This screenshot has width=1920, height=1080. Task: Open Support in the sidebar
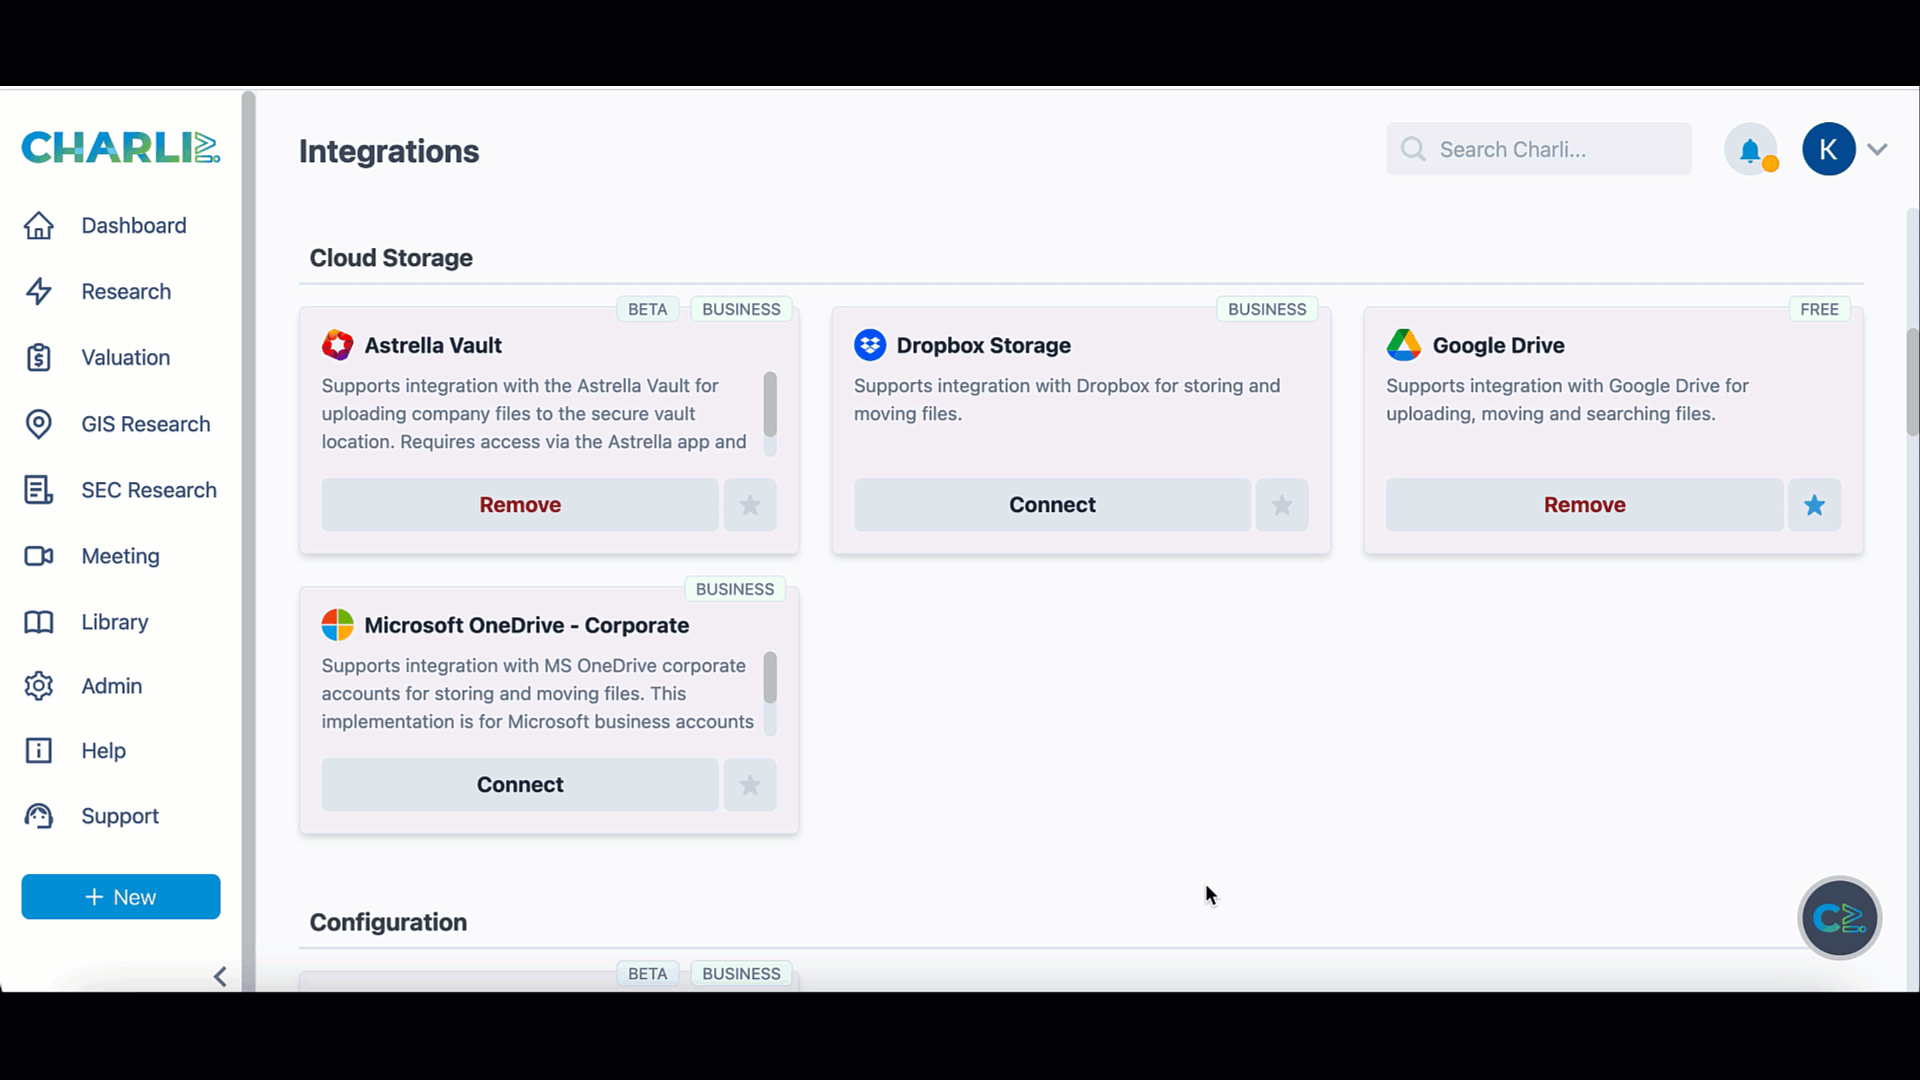[120, 816]
